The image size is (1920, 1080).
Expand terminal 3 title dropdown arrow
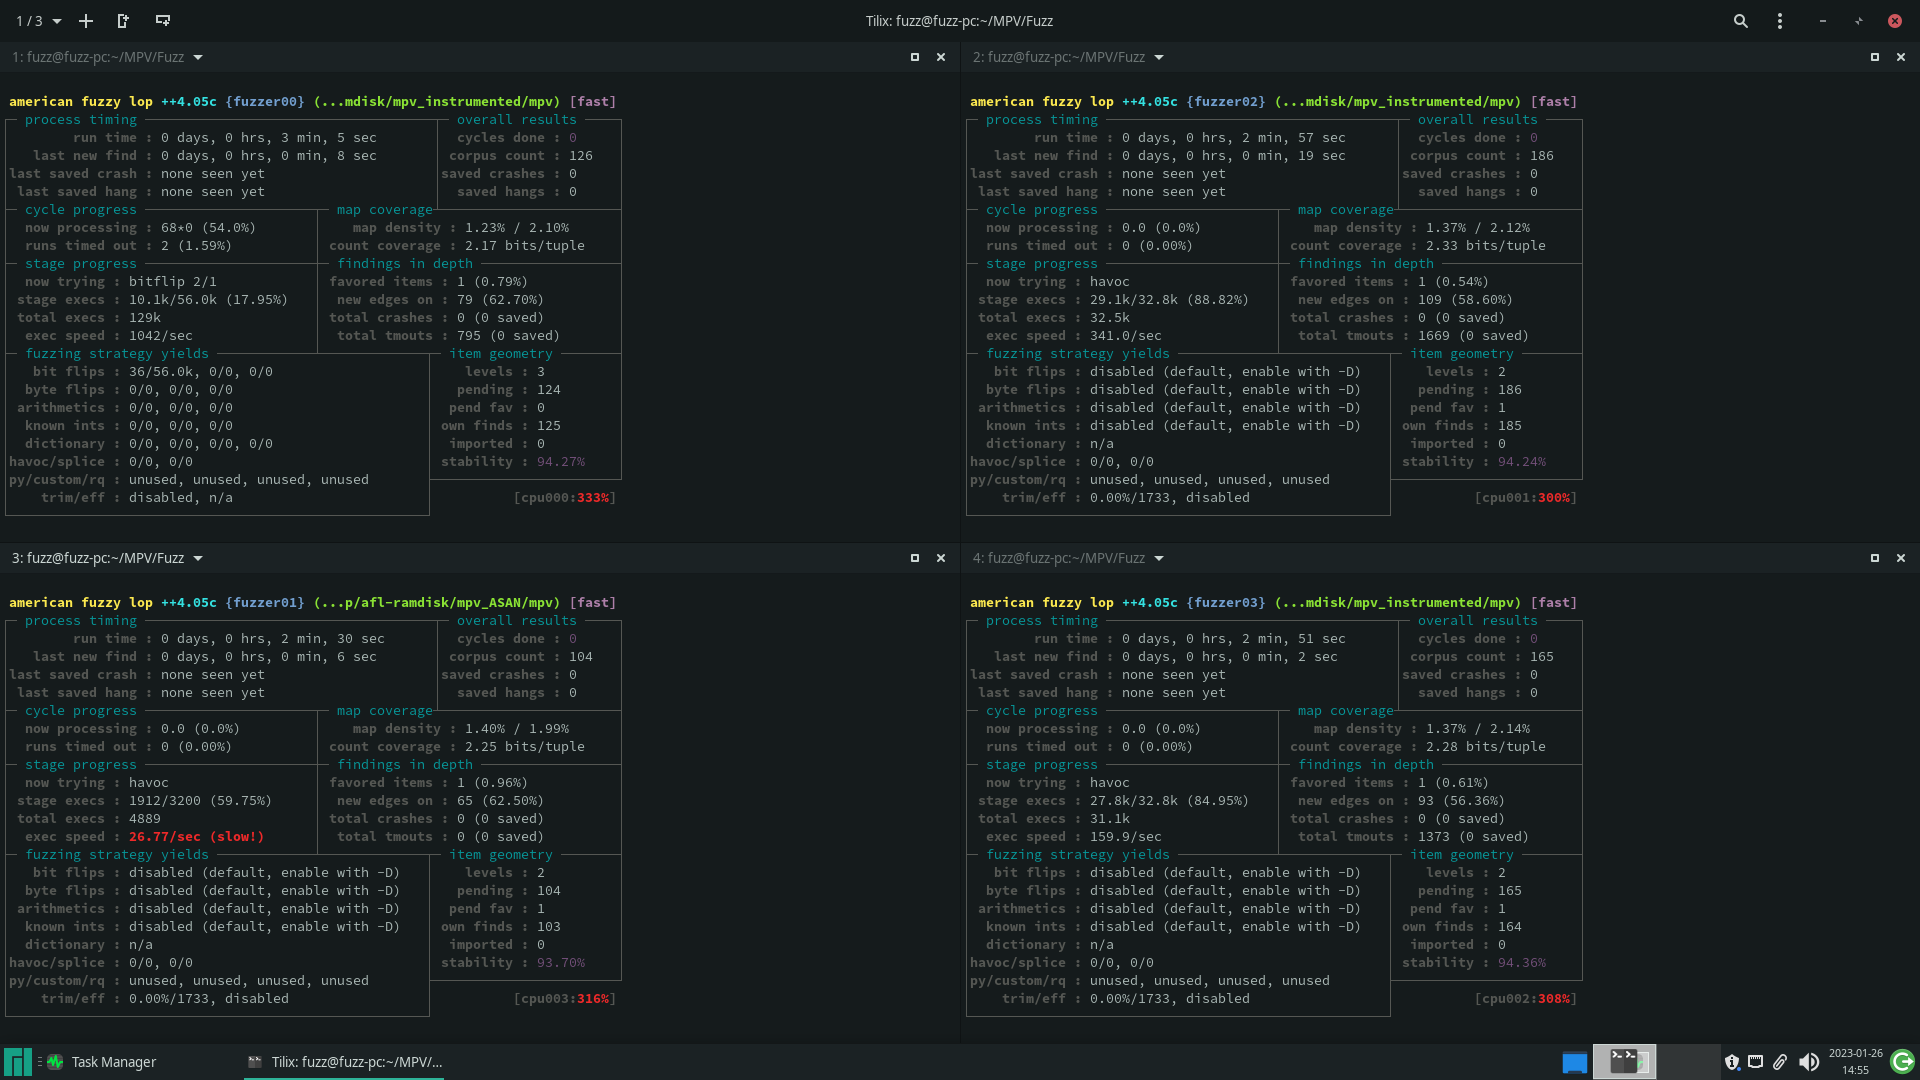click(198, 558)
